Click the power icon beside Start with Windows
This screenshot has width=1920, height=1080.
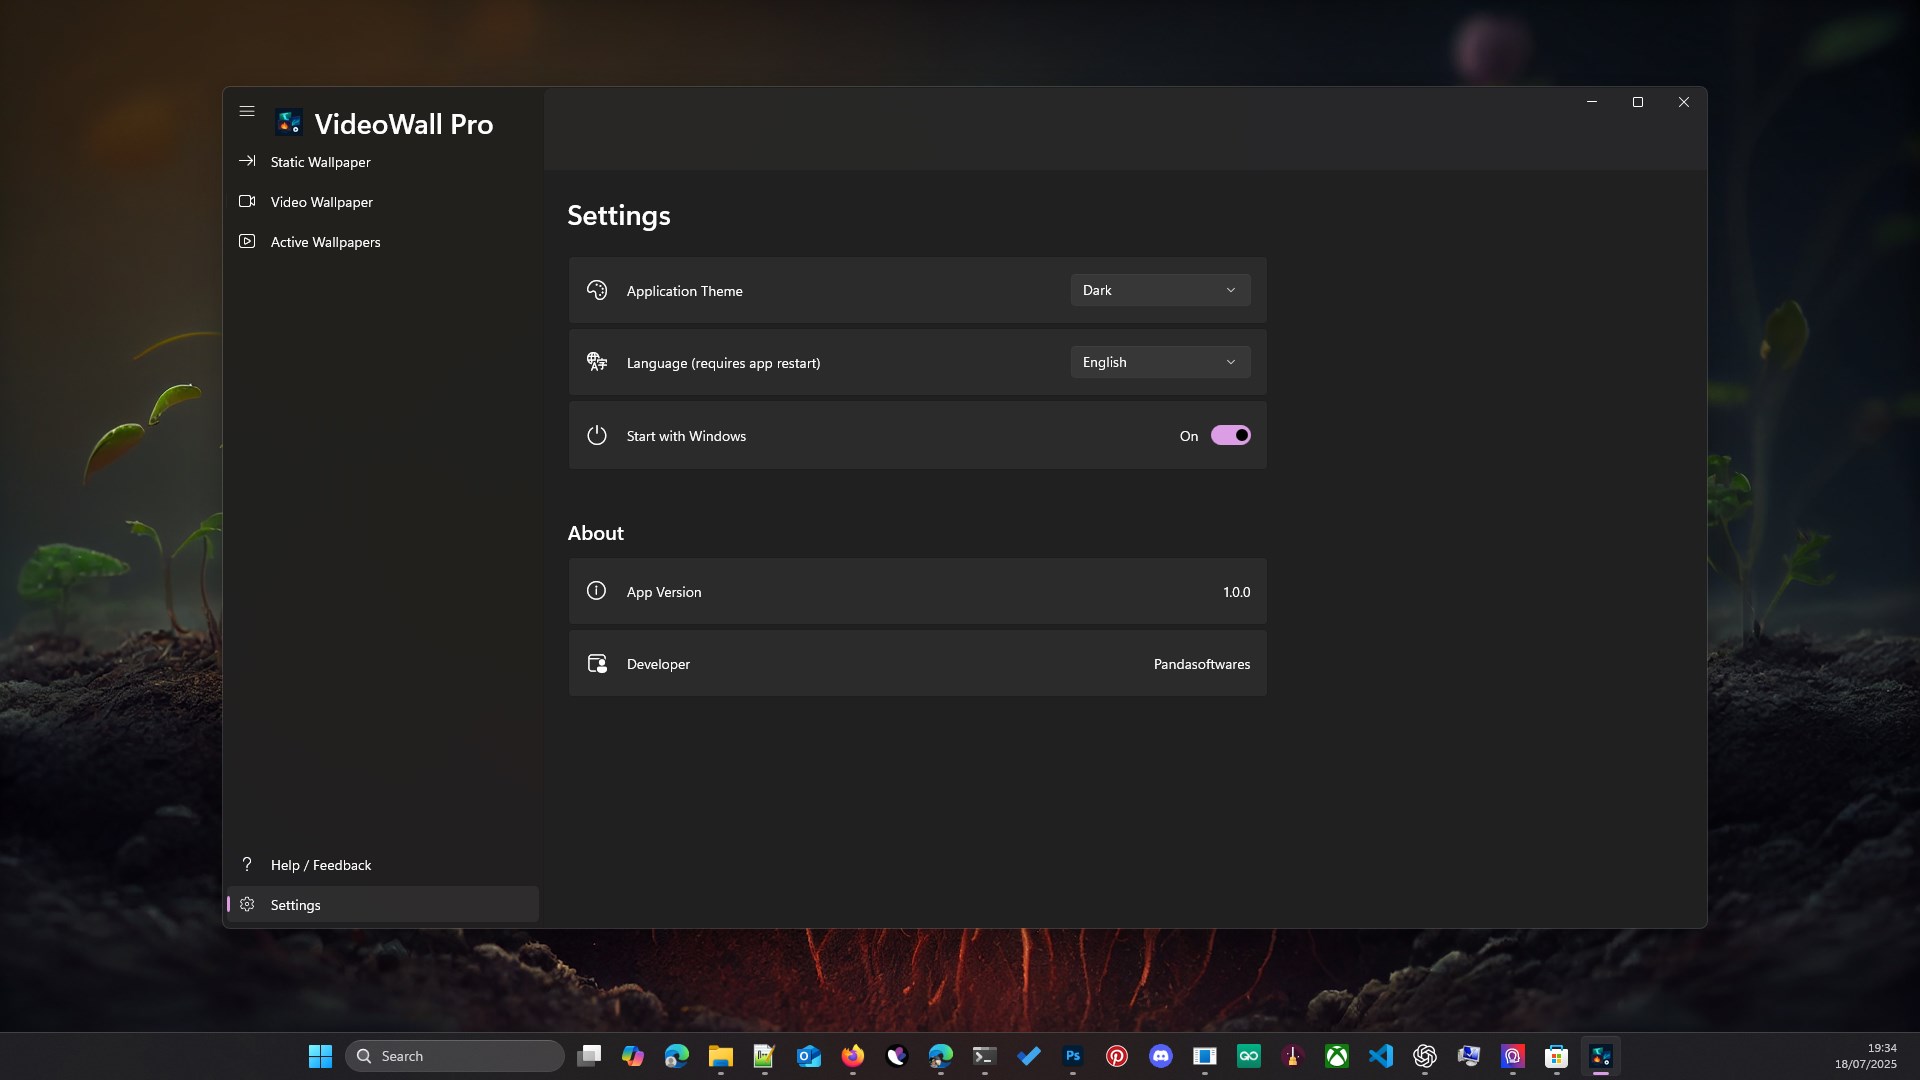[x=597, y=435]
